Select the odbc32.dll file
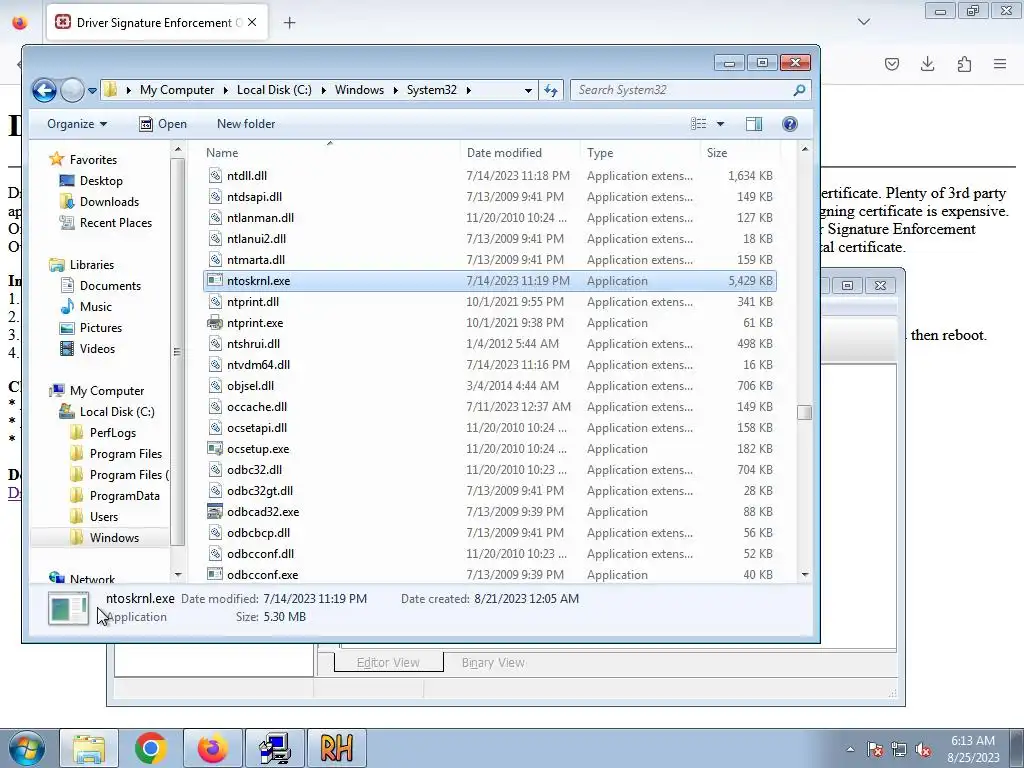This screenshot has height=768, width=1024. point(254,470)
